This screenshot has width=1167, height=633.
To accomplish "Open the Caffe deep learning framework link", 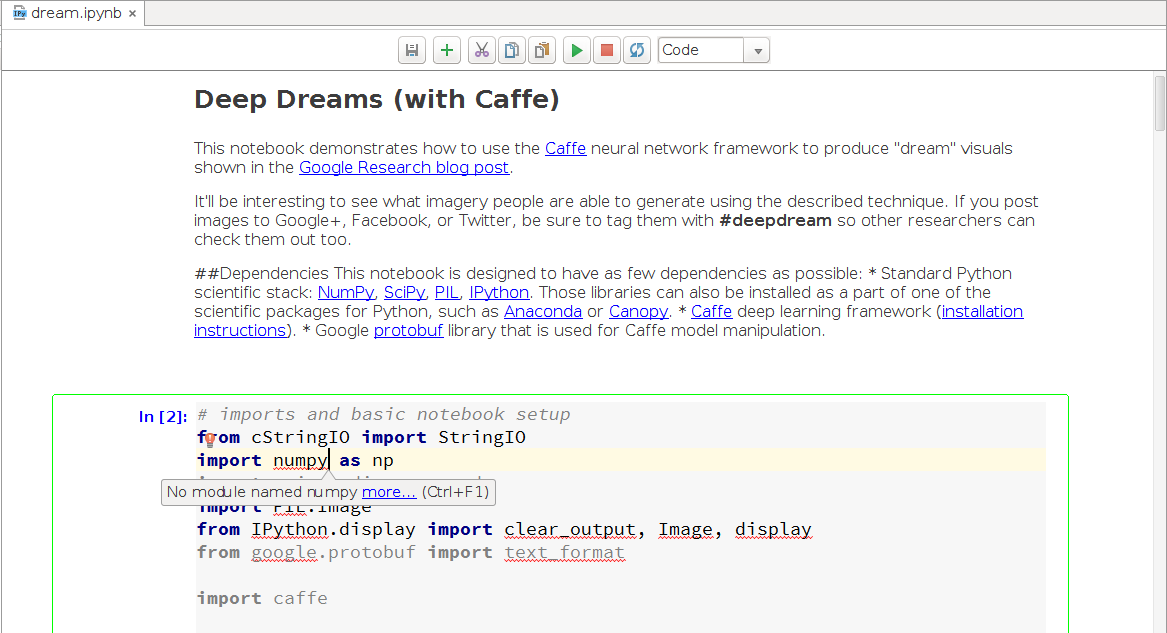I will coord(712,311).
